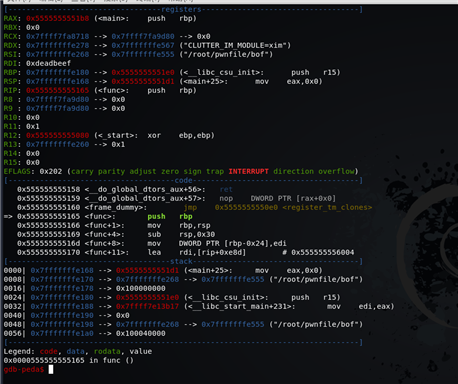Select comment address 0x555555556004
This screenshot has height=384, width=458.
[323, 252]
